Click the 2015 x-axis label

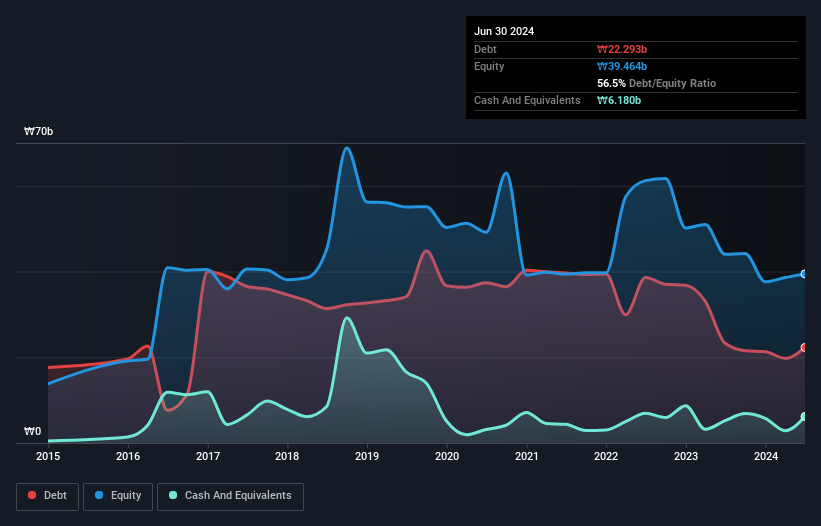(x=48, y=456)
